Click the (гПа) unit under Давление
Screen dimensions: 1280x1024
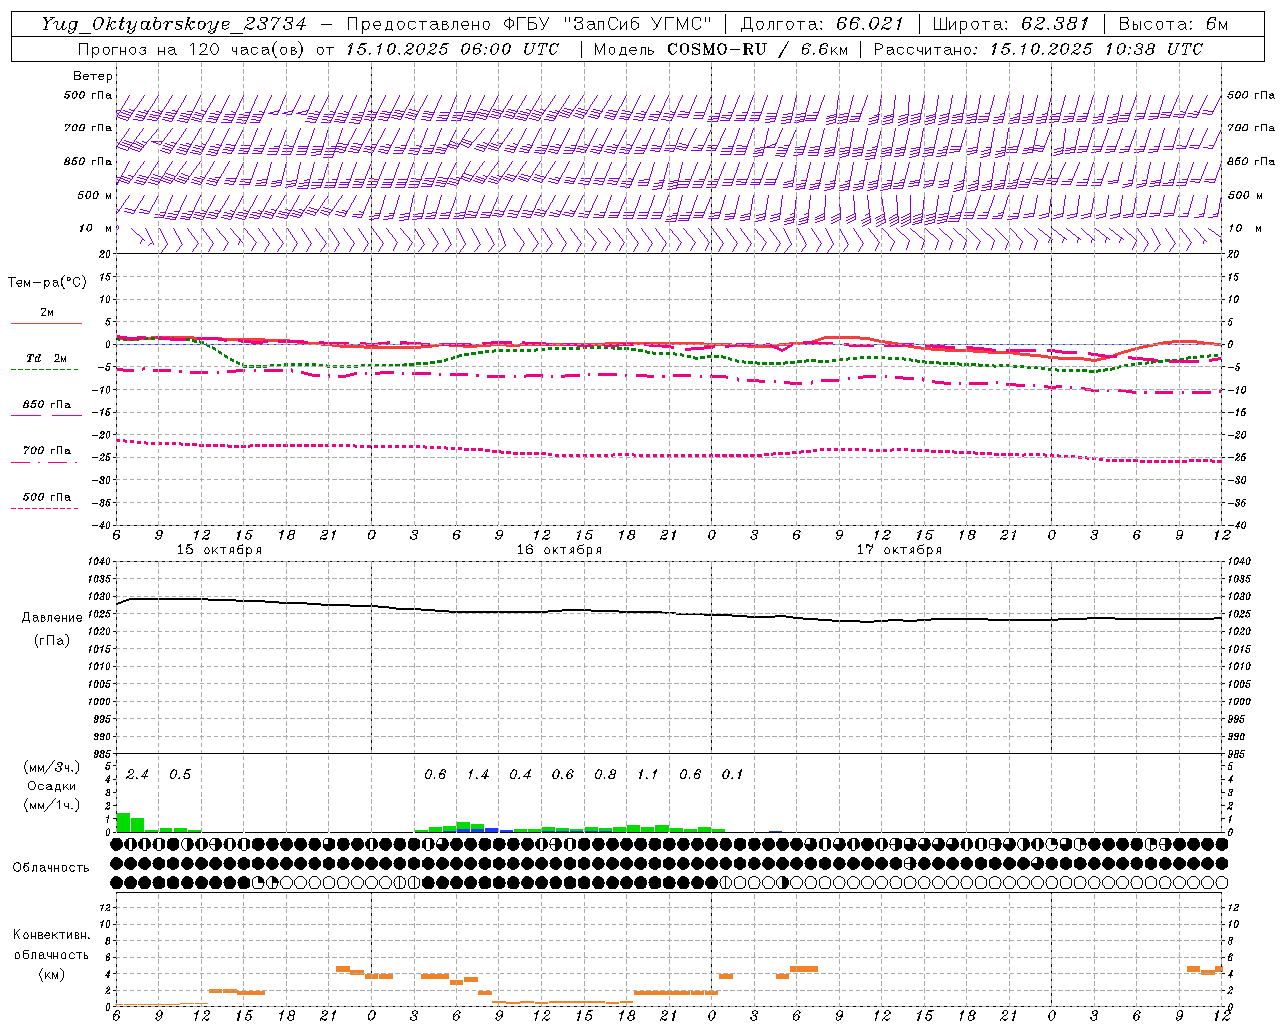tap(52, 640)
